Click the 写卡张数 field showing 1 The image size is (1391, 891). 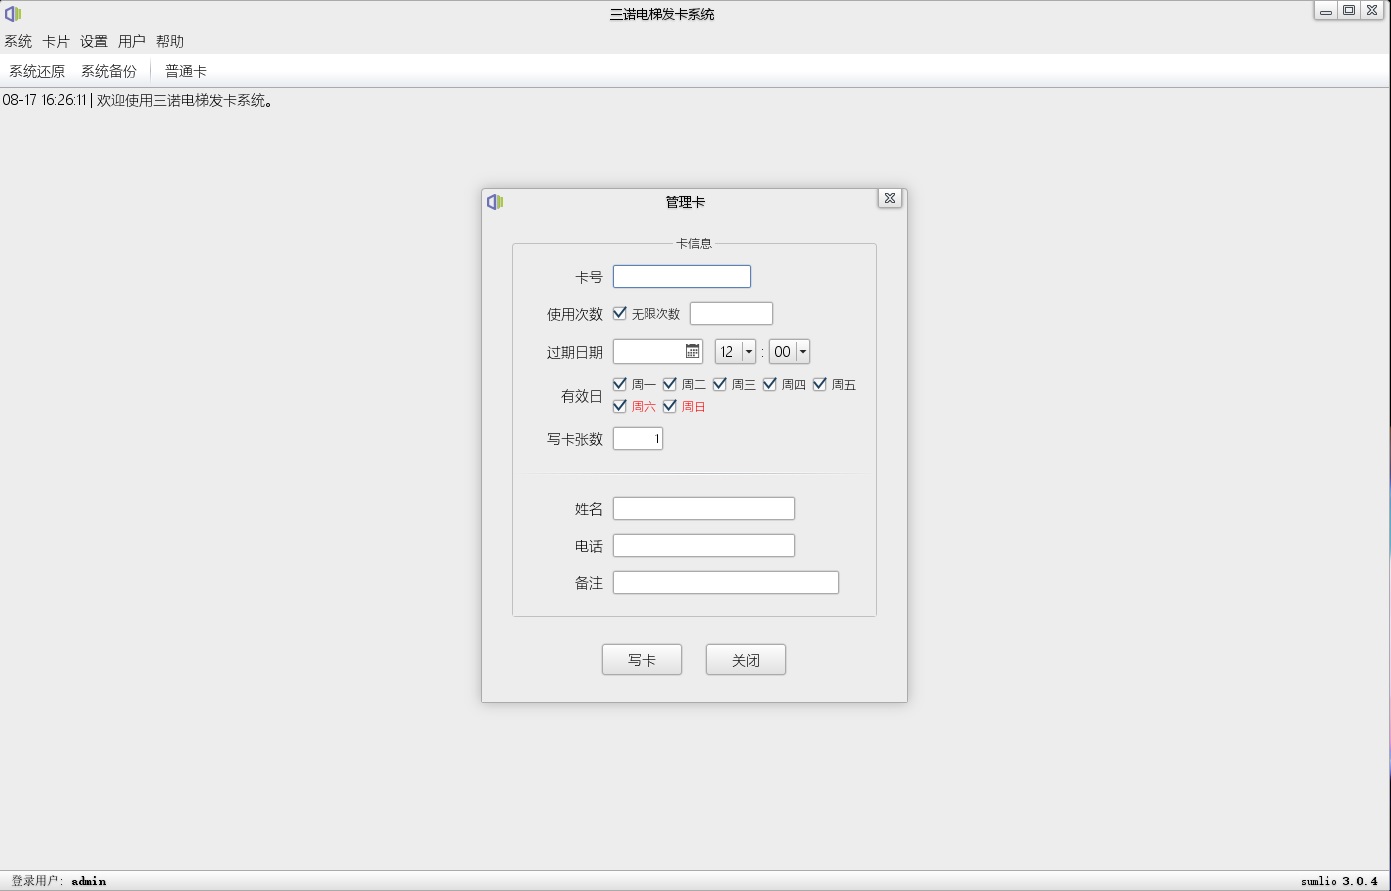pyautogui.click(x=638, y=438)
